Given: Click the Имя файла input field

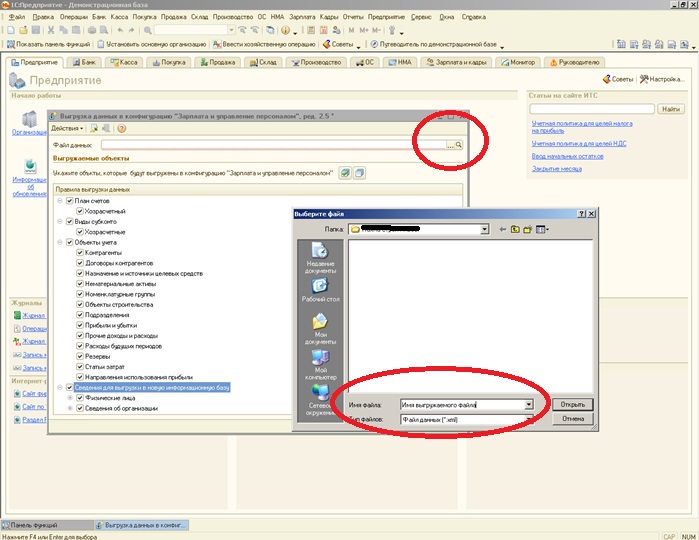Looking at the screenshot, I should click(462, 405).
